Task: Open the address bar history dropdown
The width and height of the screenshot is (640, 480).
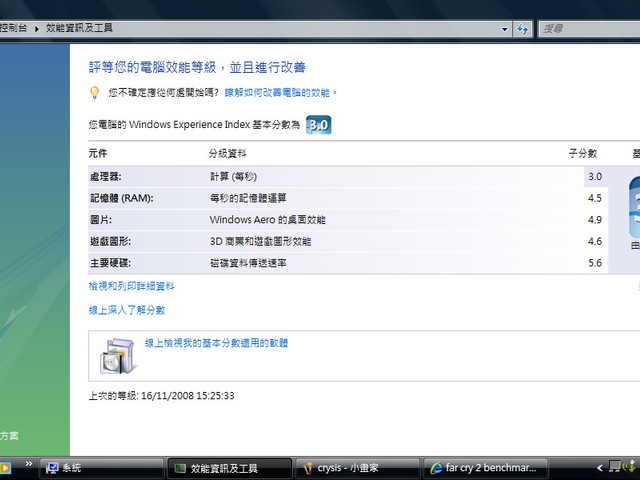Action: tap(504, 29)
